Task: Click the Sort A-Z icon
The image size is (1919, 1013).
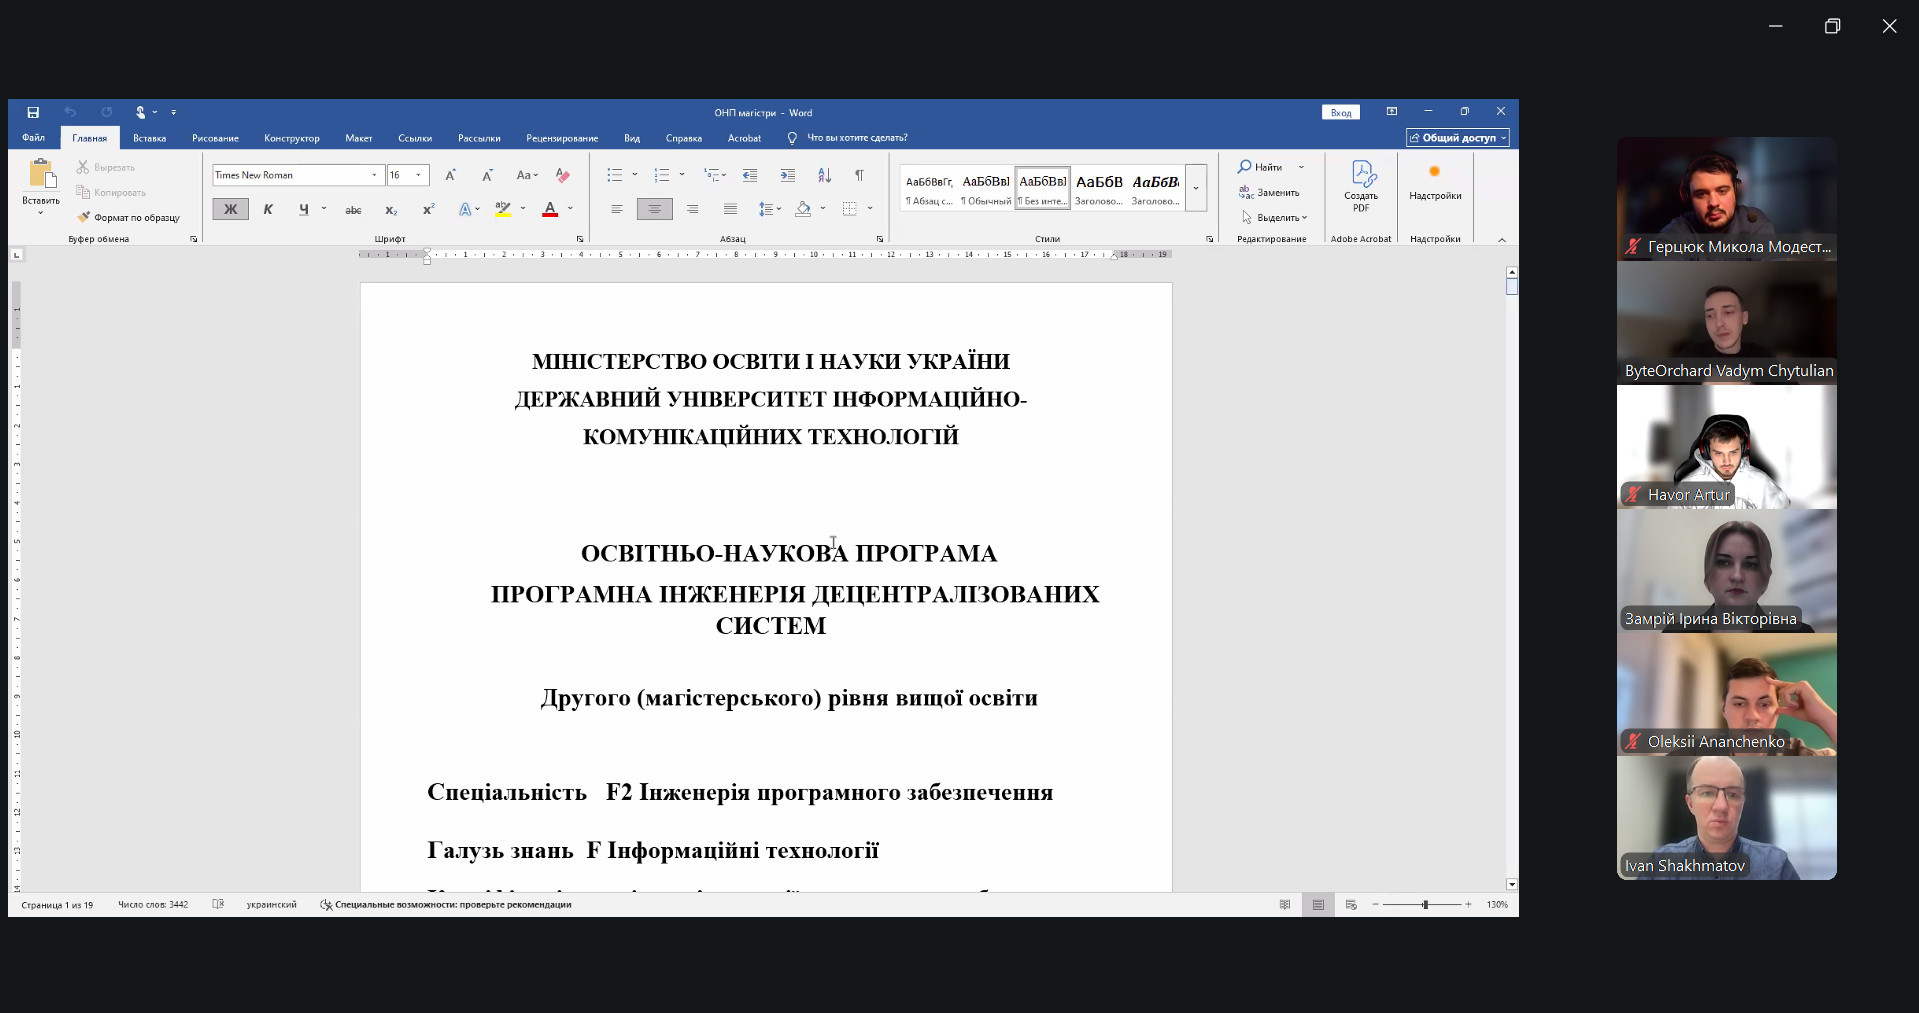Action: tap(824, 175)
